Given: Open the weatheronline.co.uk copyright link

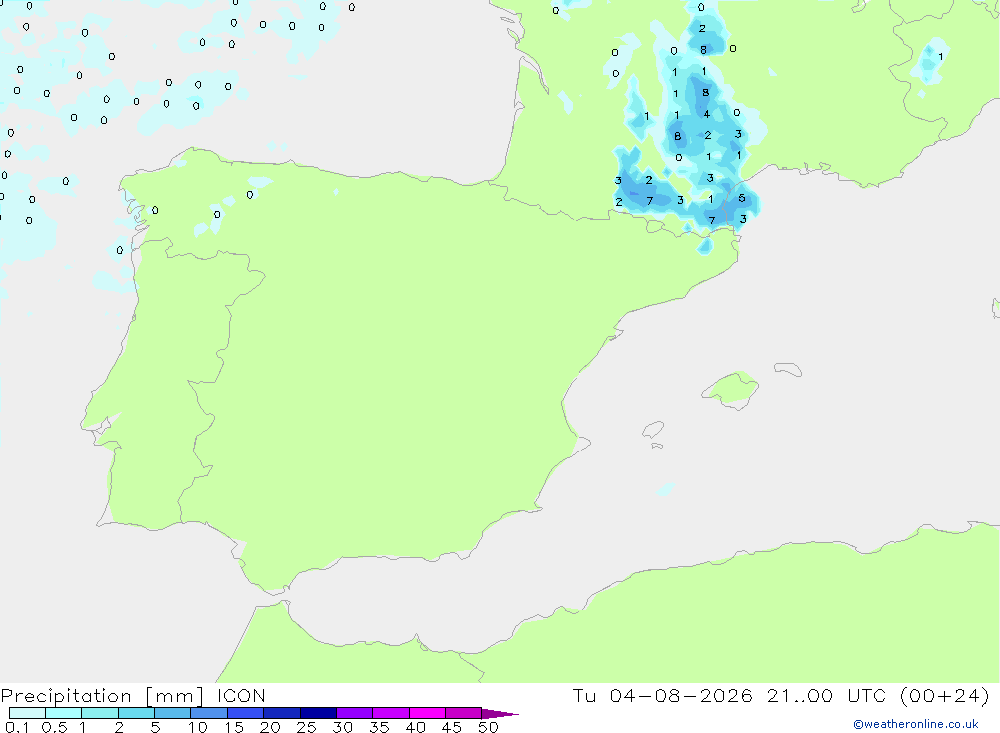Looking at the screenshot, I should (x=916, y=724).
